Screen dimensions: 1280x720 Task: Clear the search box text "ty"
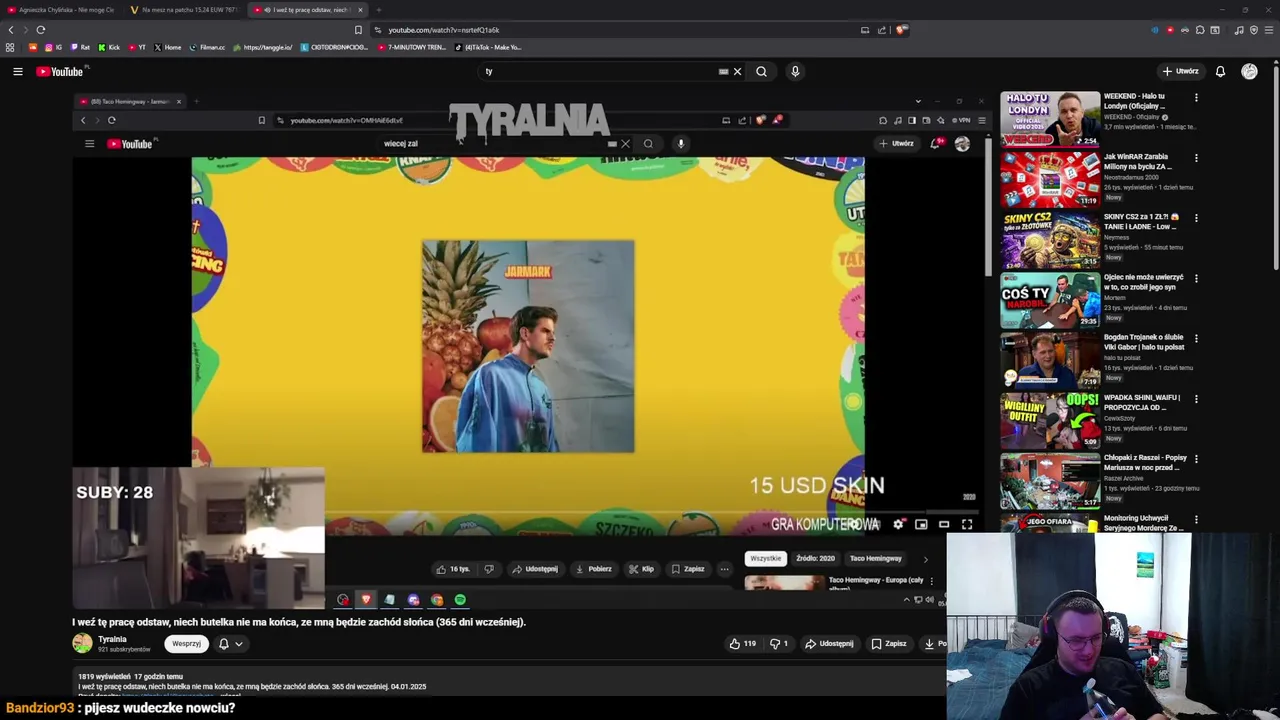pos(737,71)
